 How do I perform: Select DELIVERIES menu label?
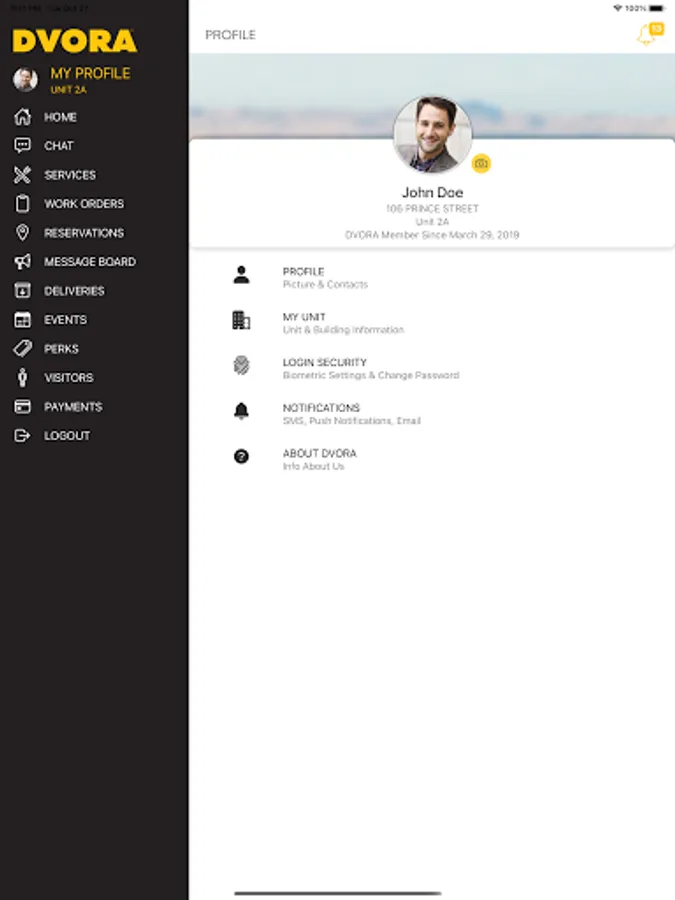tap(75, 291)
